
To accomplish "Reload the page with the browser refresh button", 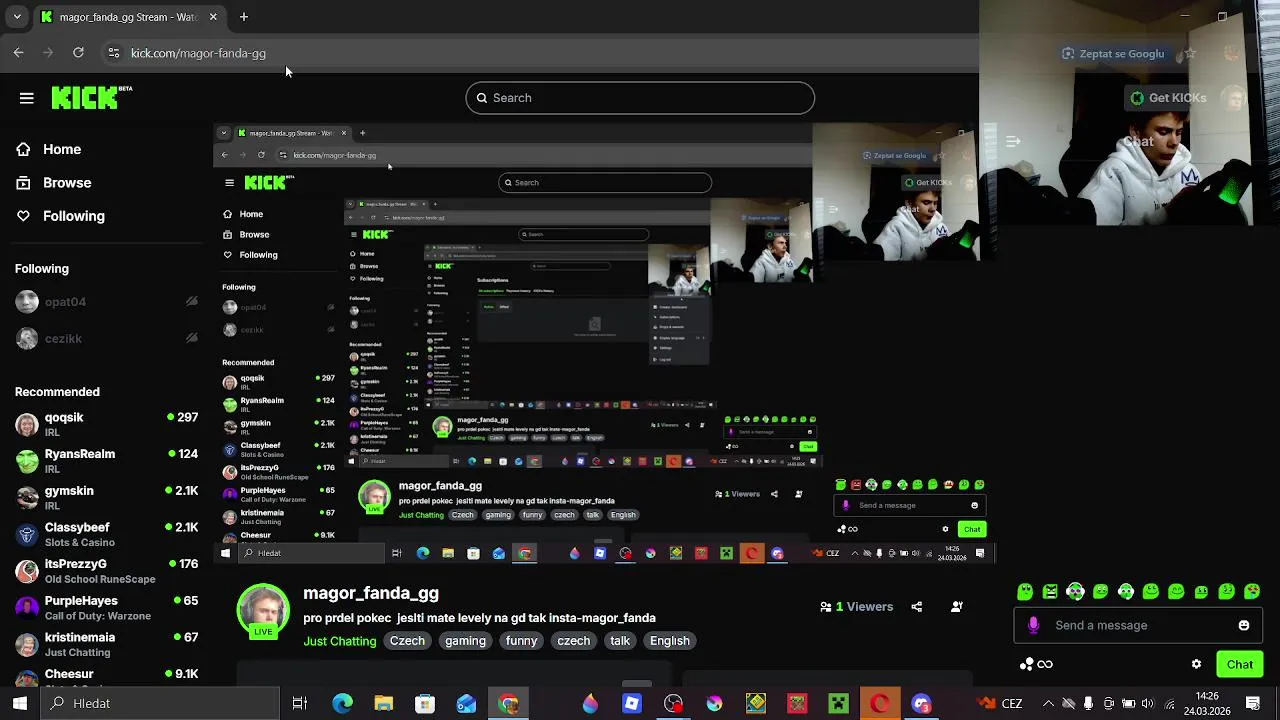I will (78, 53).
